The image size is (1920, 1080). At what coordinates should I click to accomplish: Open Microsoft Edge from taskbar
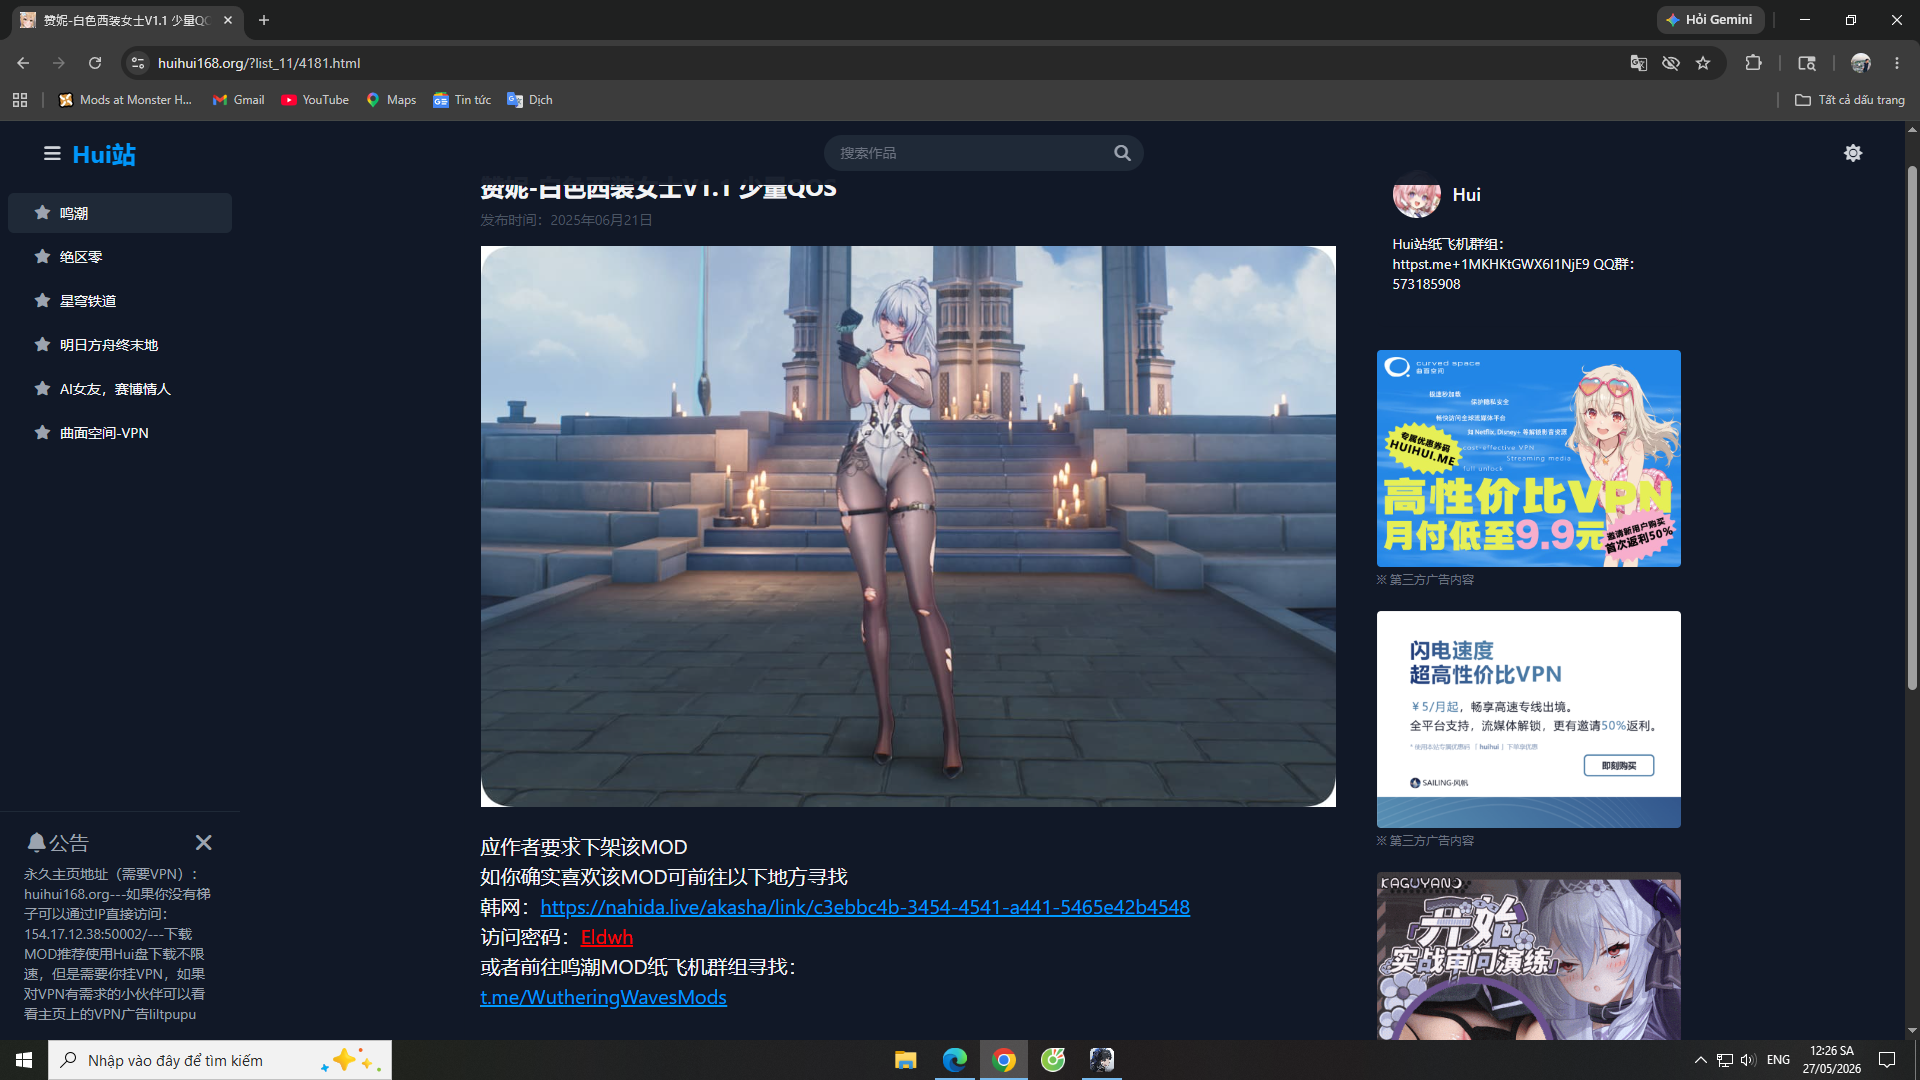coord(954,1060)
